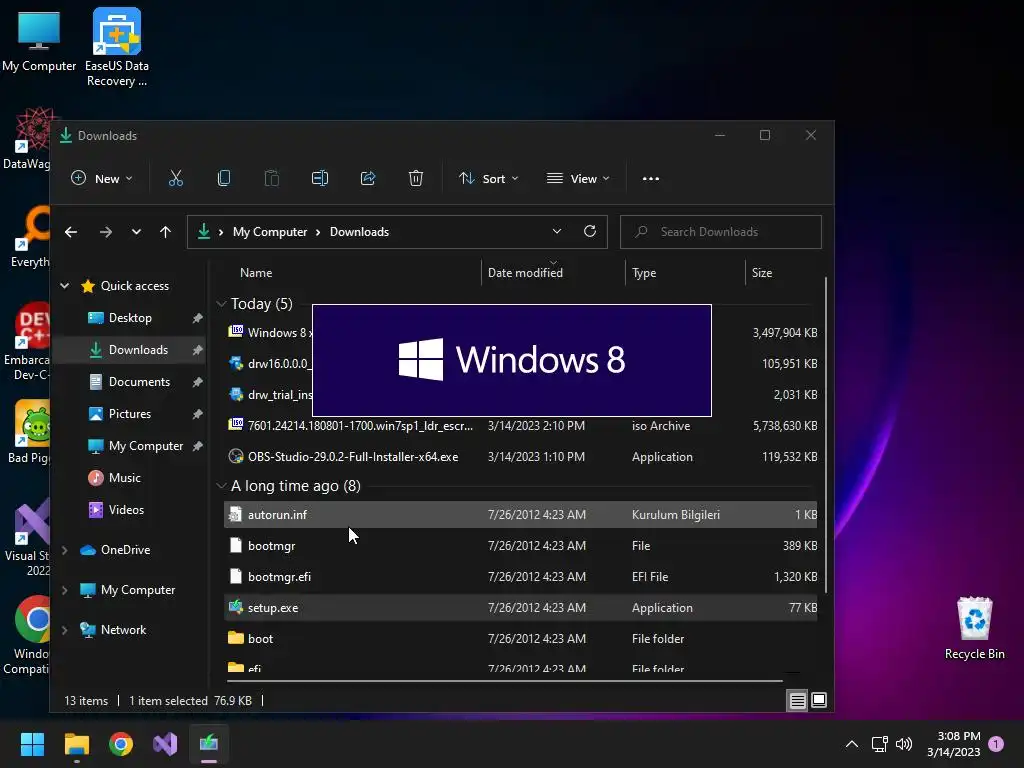Click the network tray icon
1024x768 pixels.
point(879,744)
